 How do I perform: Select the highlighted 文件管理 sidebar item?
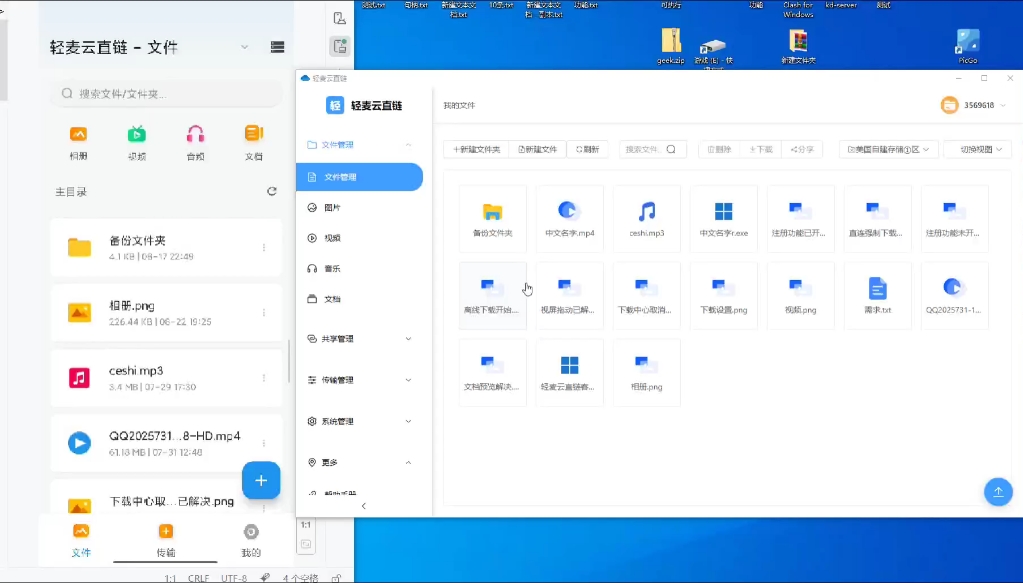click(359, 177)
